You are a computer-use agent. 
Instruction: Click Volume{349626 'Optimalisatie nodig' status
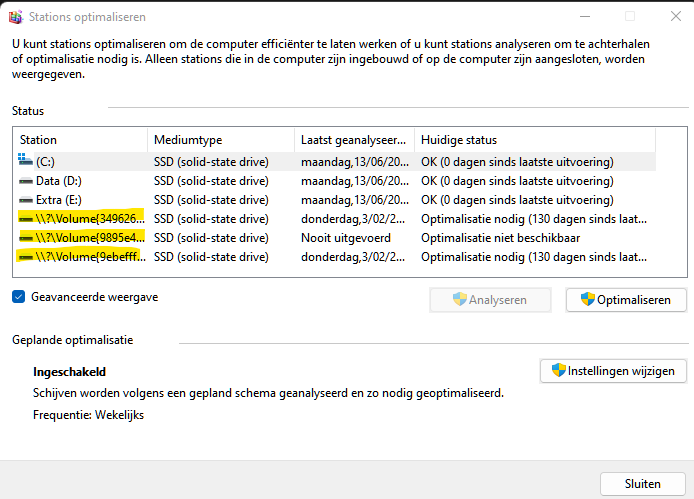coord(534,219)
